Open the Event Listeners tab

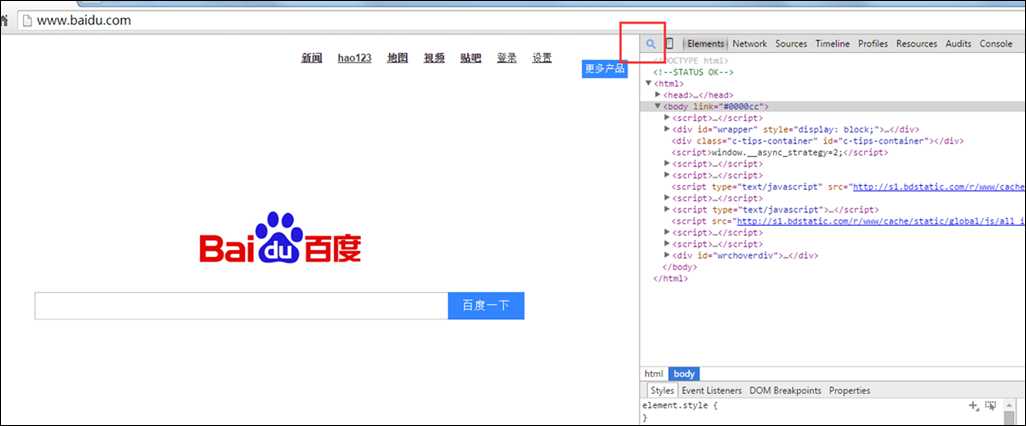711,391
